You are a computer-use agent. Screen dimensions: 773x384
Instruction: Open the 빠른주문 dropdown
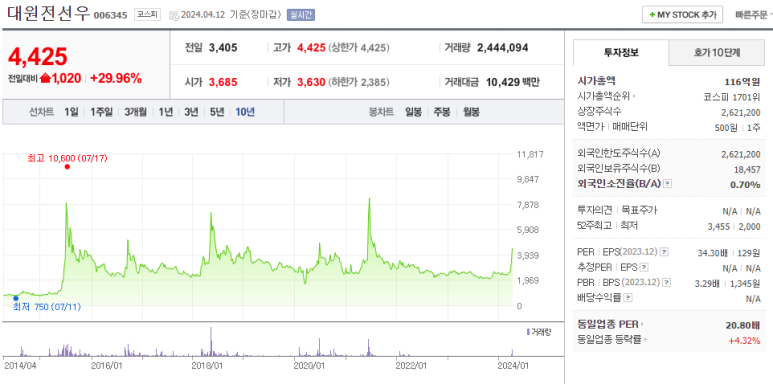point(753,15)
